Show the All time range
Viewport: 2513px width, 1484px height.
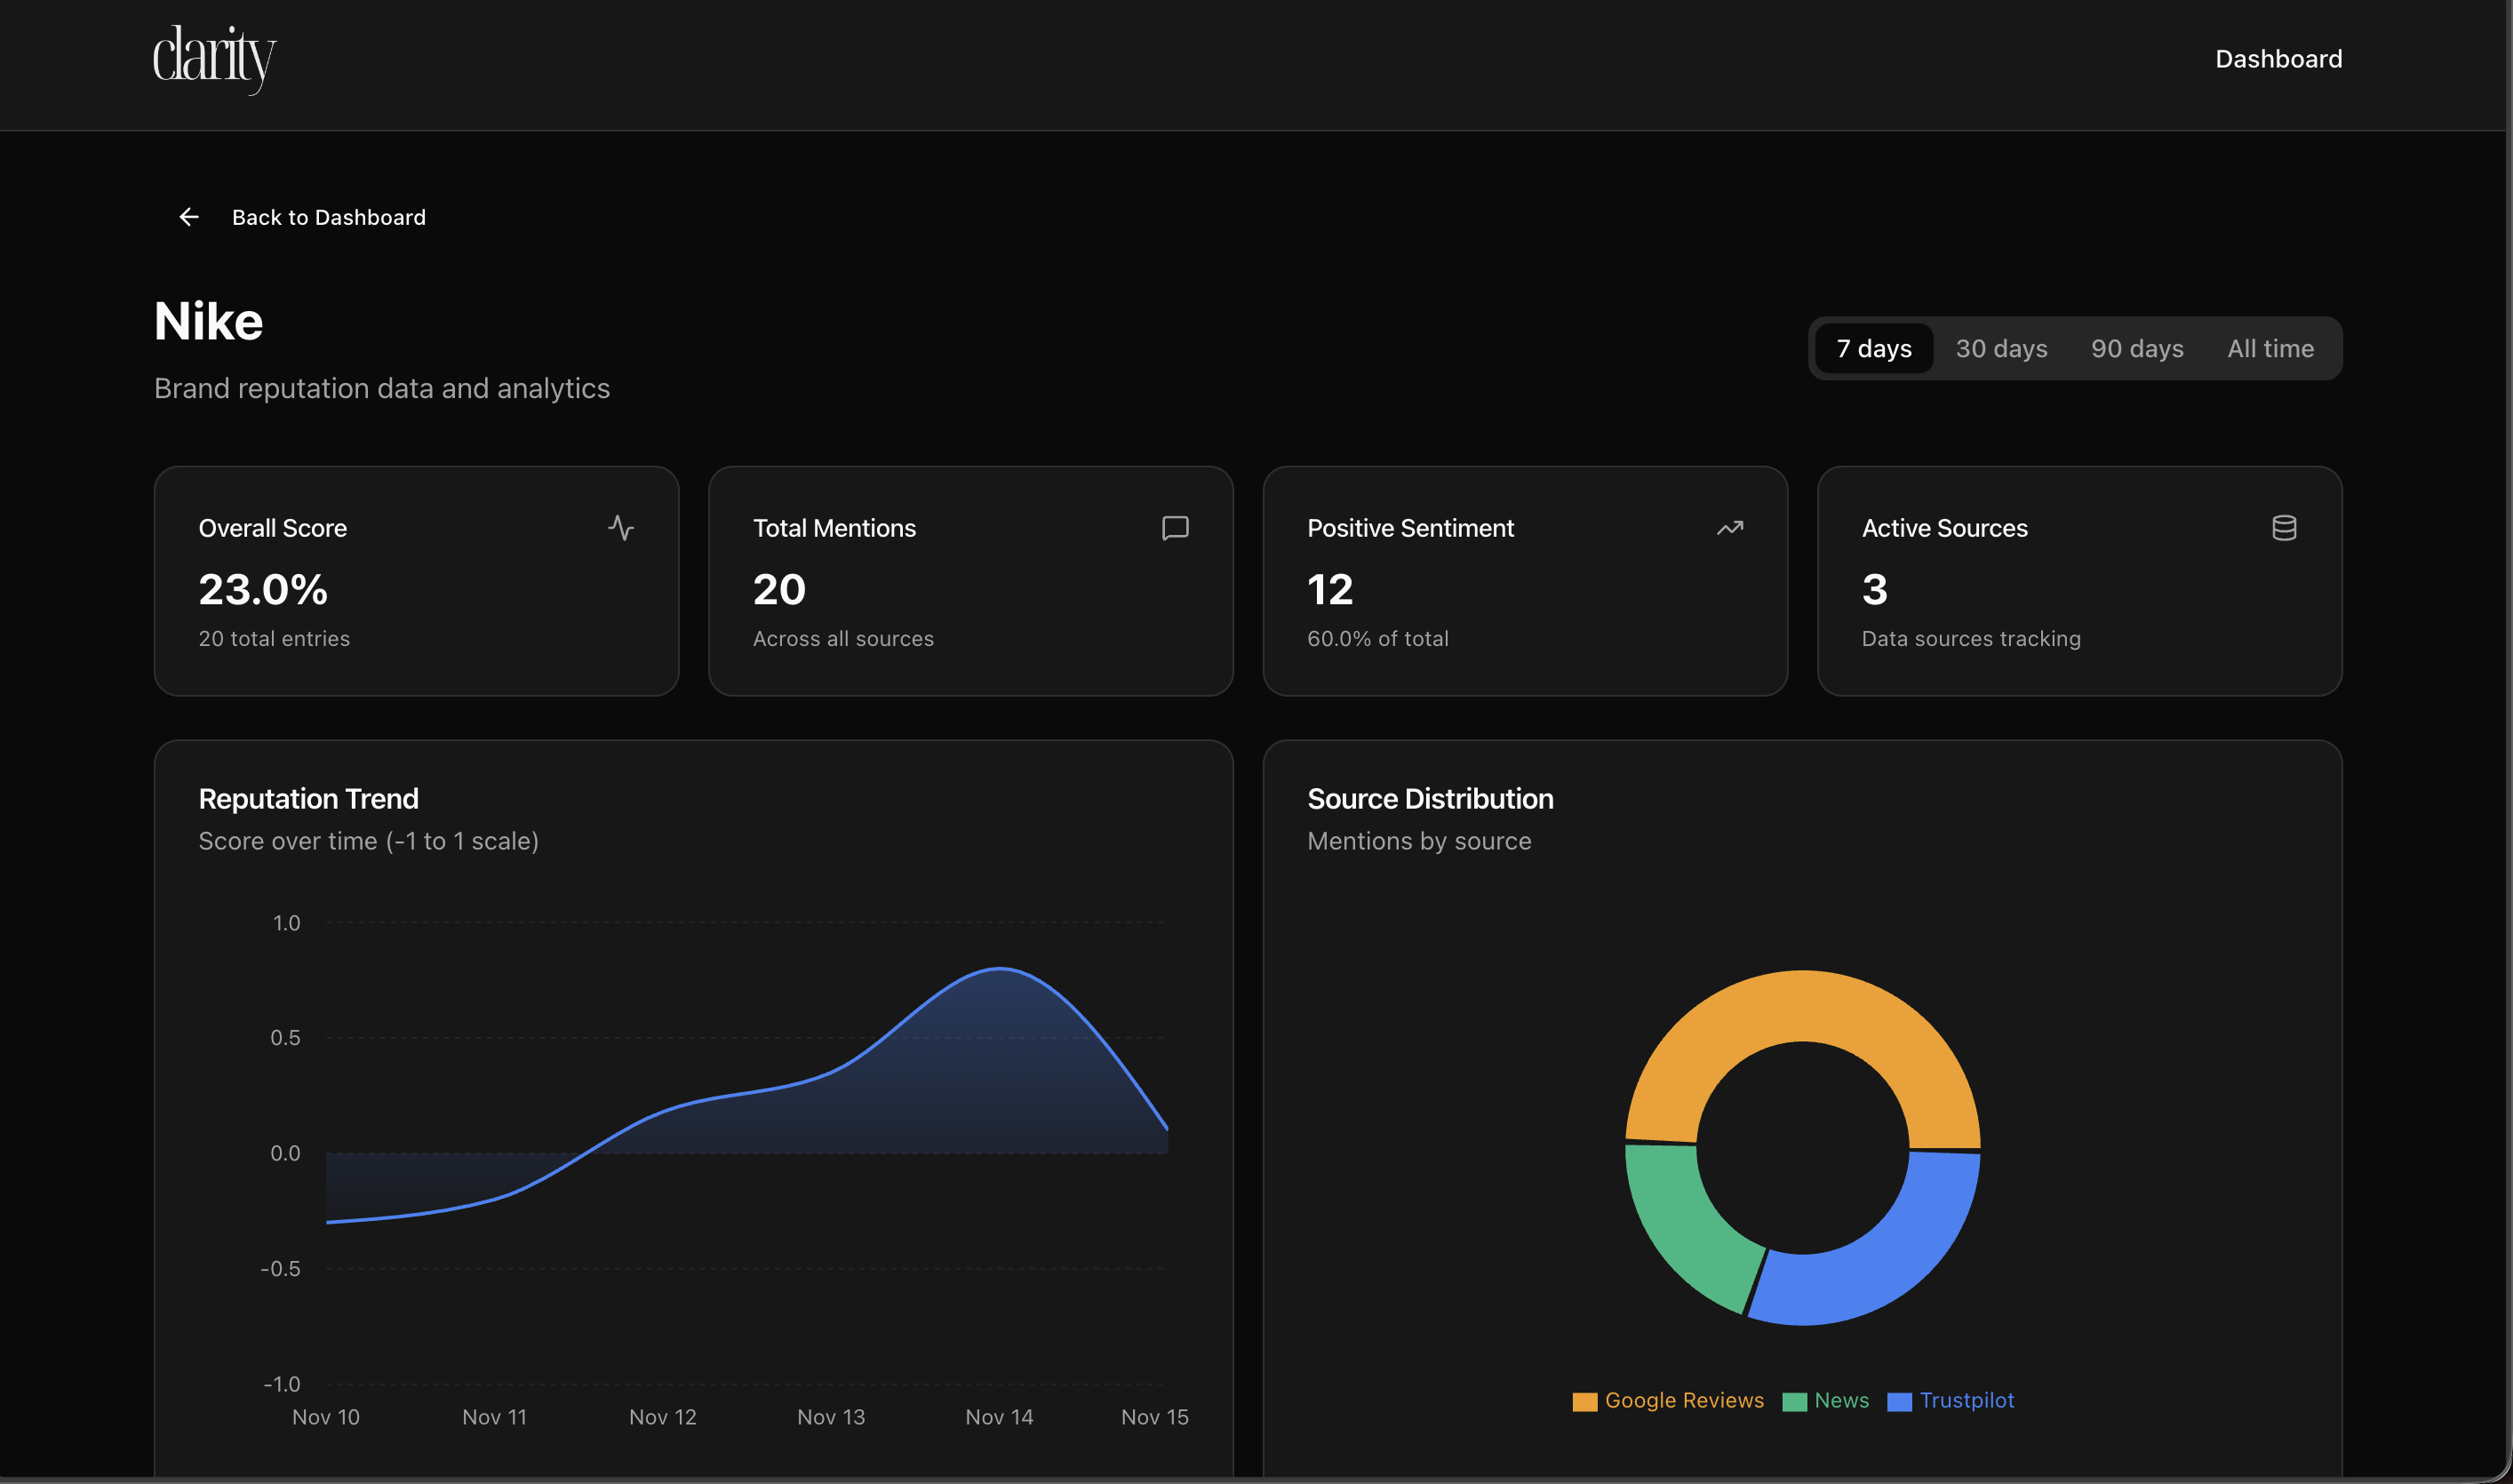tap(2270, 348)
